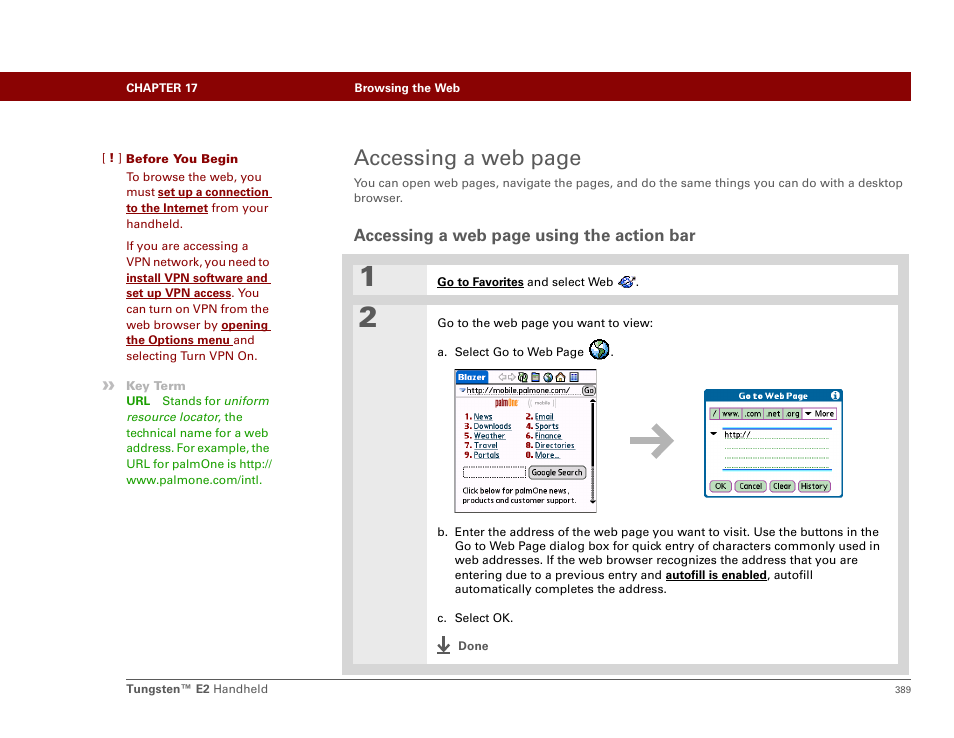
Task: Open the Weather link in Blazer
Action: (489, 436)
